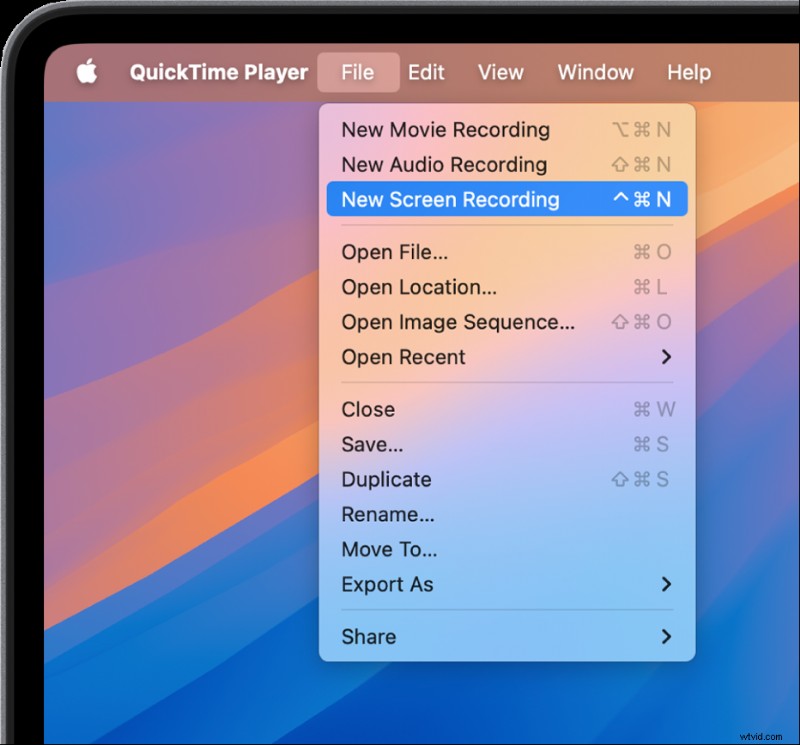Open the View menu

pos(500,72)
